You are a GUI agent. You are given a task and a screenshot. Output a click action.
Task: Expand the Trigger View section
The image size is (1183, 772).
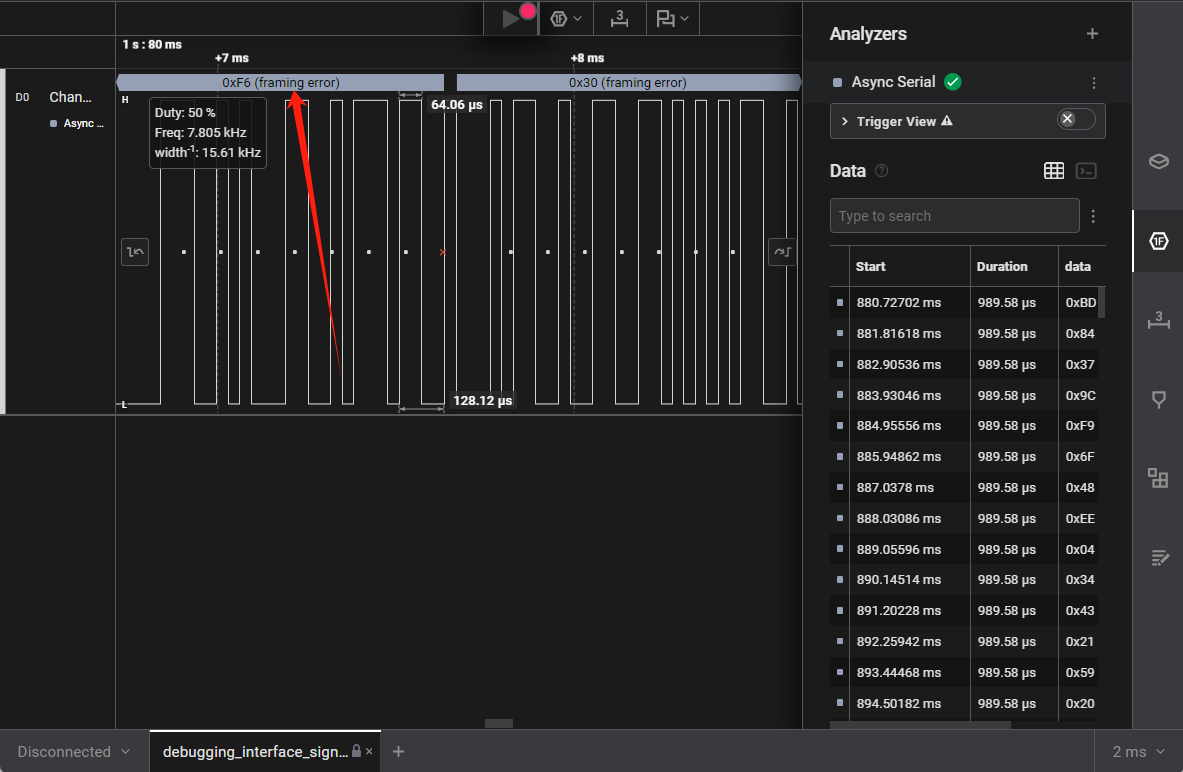845,121
